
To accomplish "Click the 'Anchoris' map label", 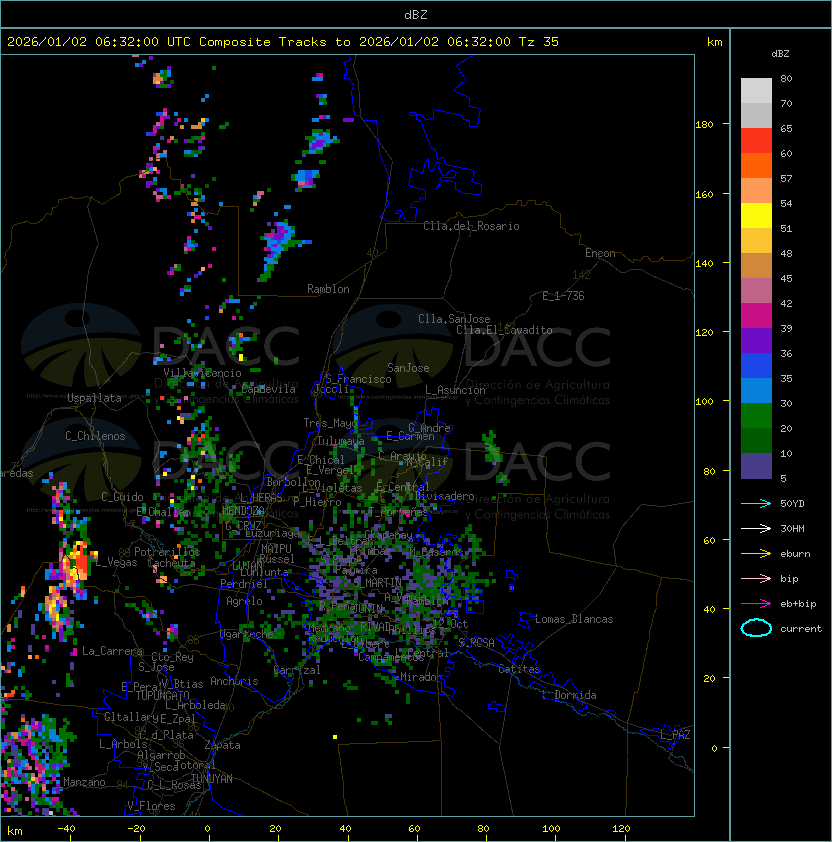I will click(234, 681).
